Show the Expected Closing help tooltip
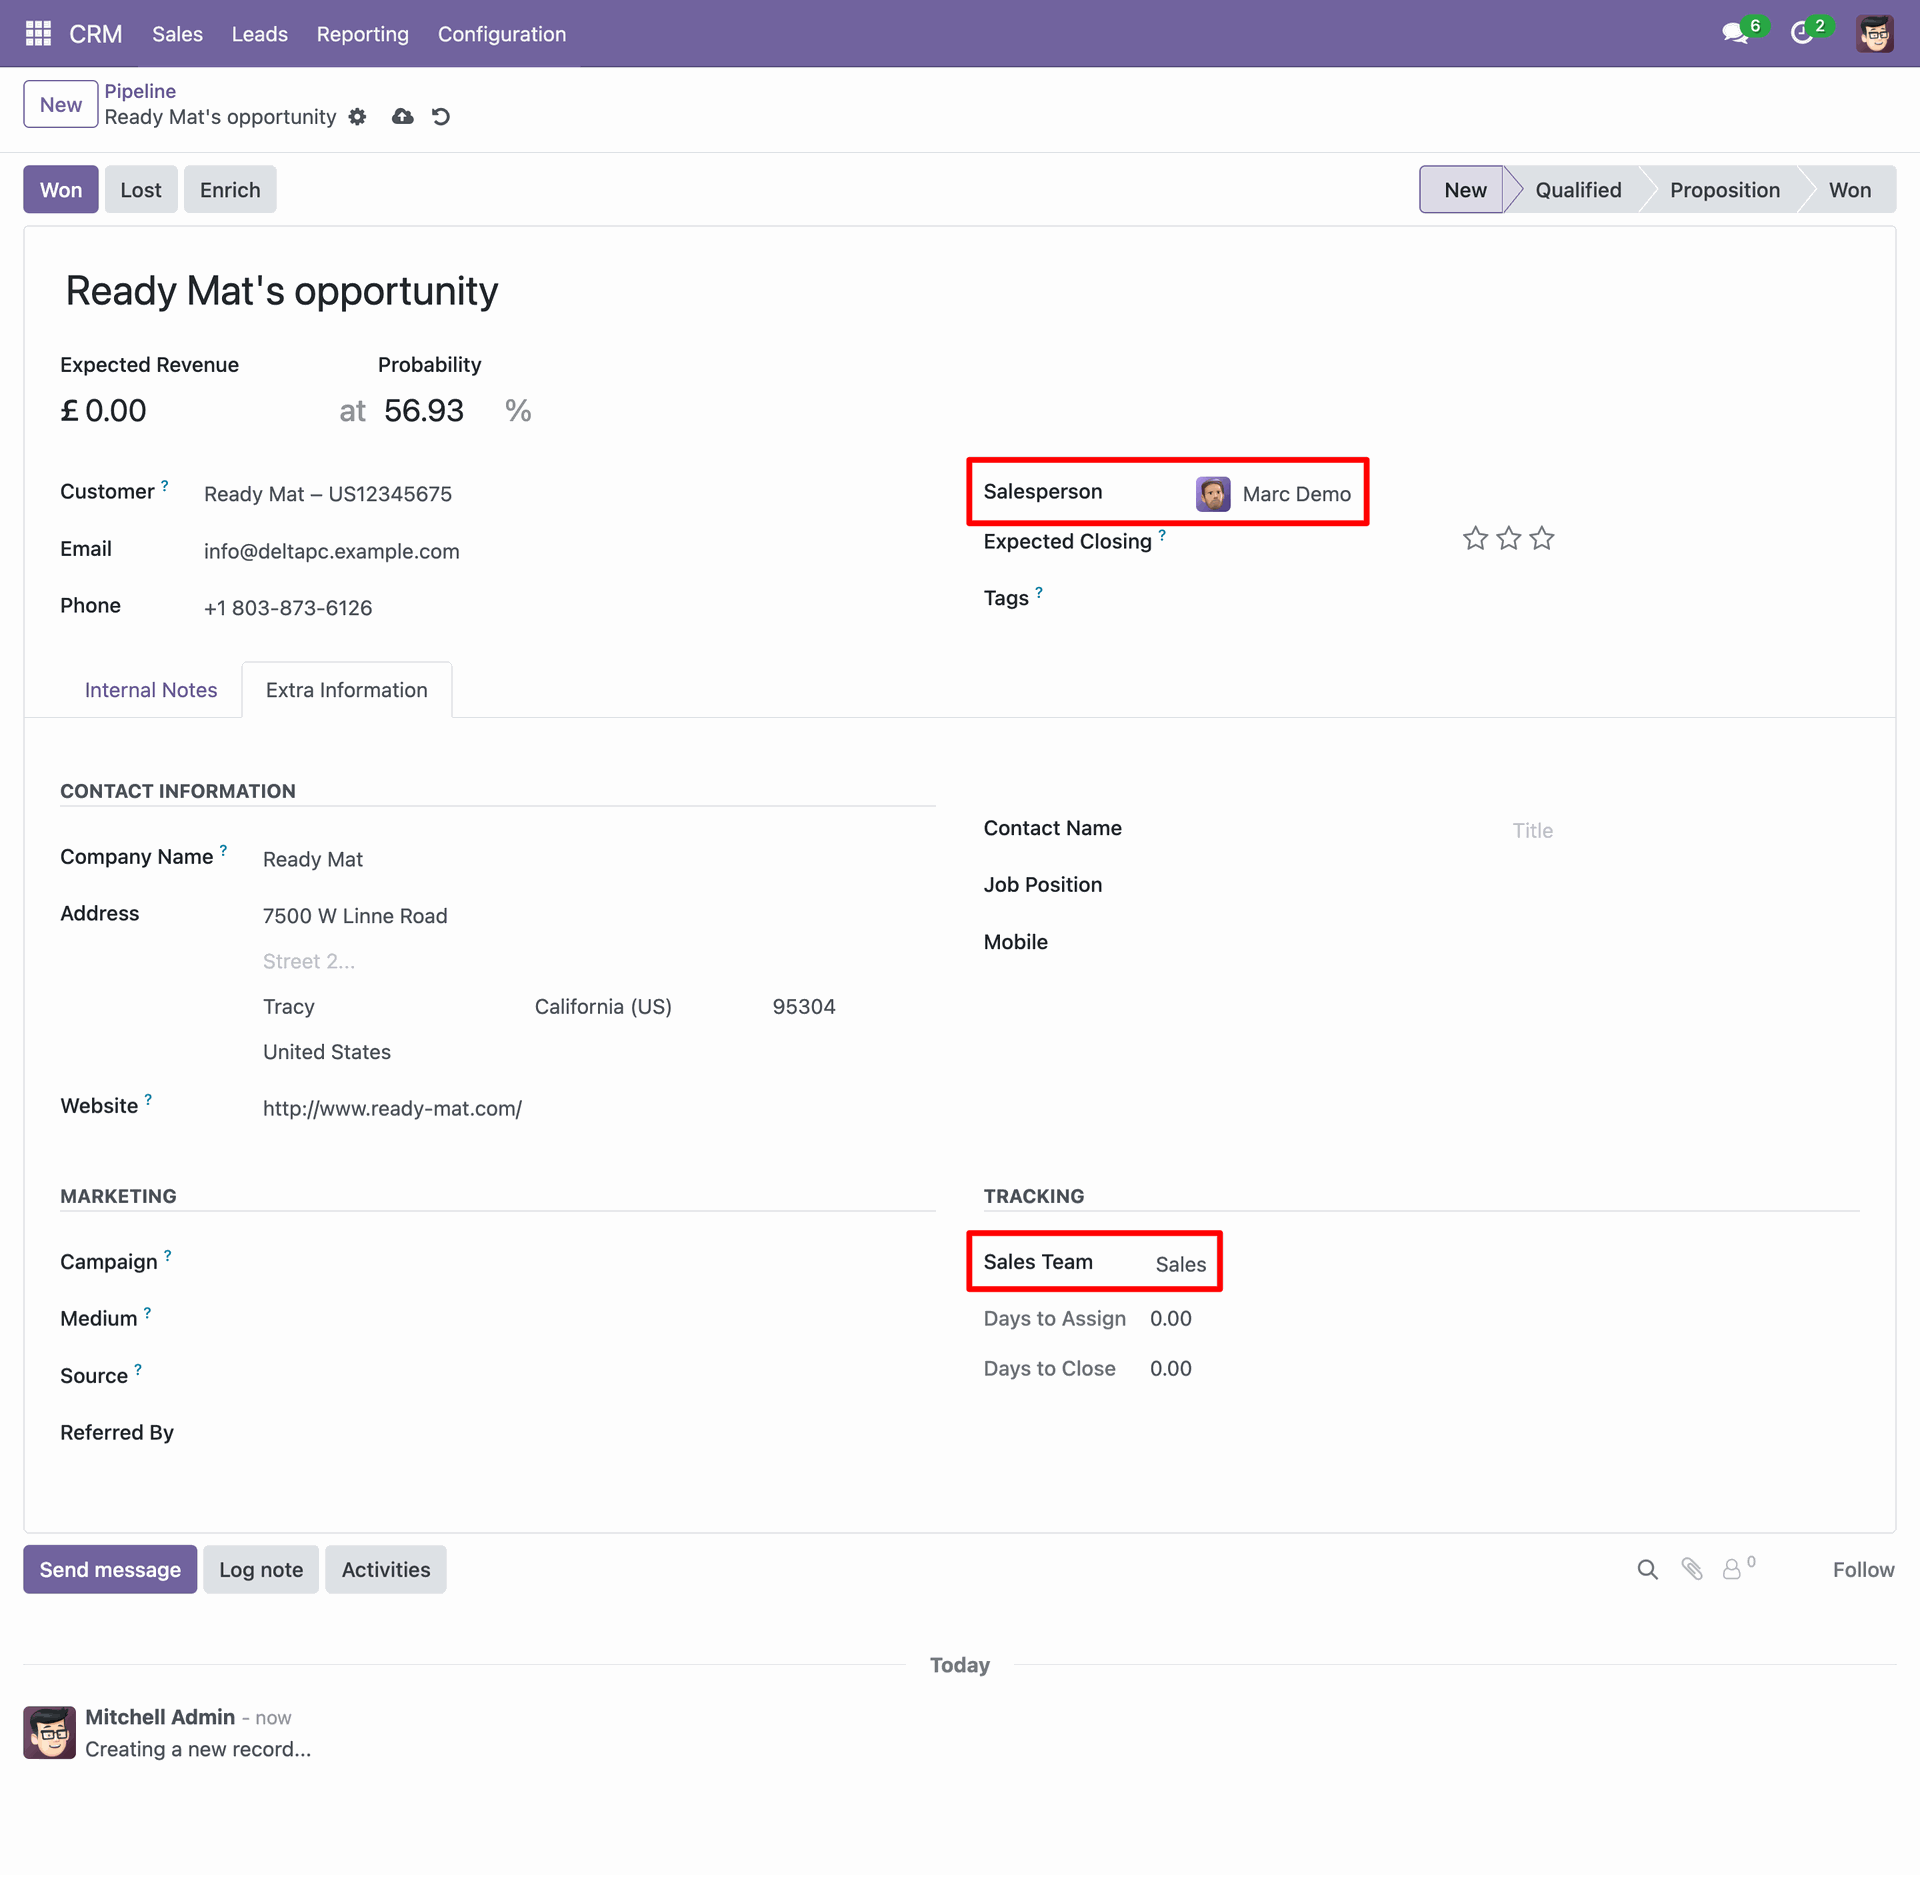This screenshot has width=1920, height=1877. [1162, 535]
